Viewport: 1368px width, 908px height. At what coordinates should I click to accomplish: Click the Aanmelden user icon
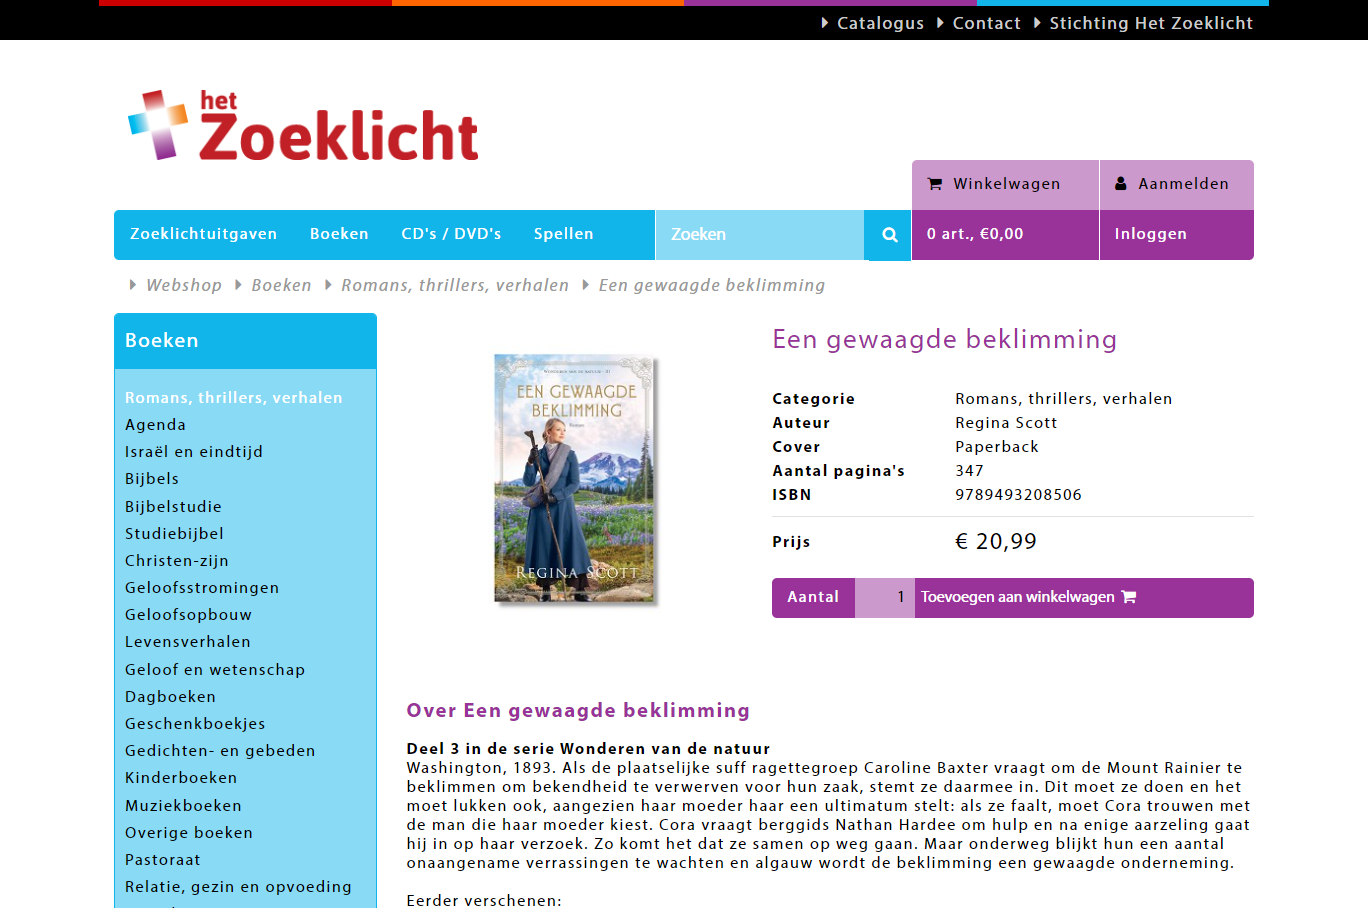click(x=1121, y=184)
